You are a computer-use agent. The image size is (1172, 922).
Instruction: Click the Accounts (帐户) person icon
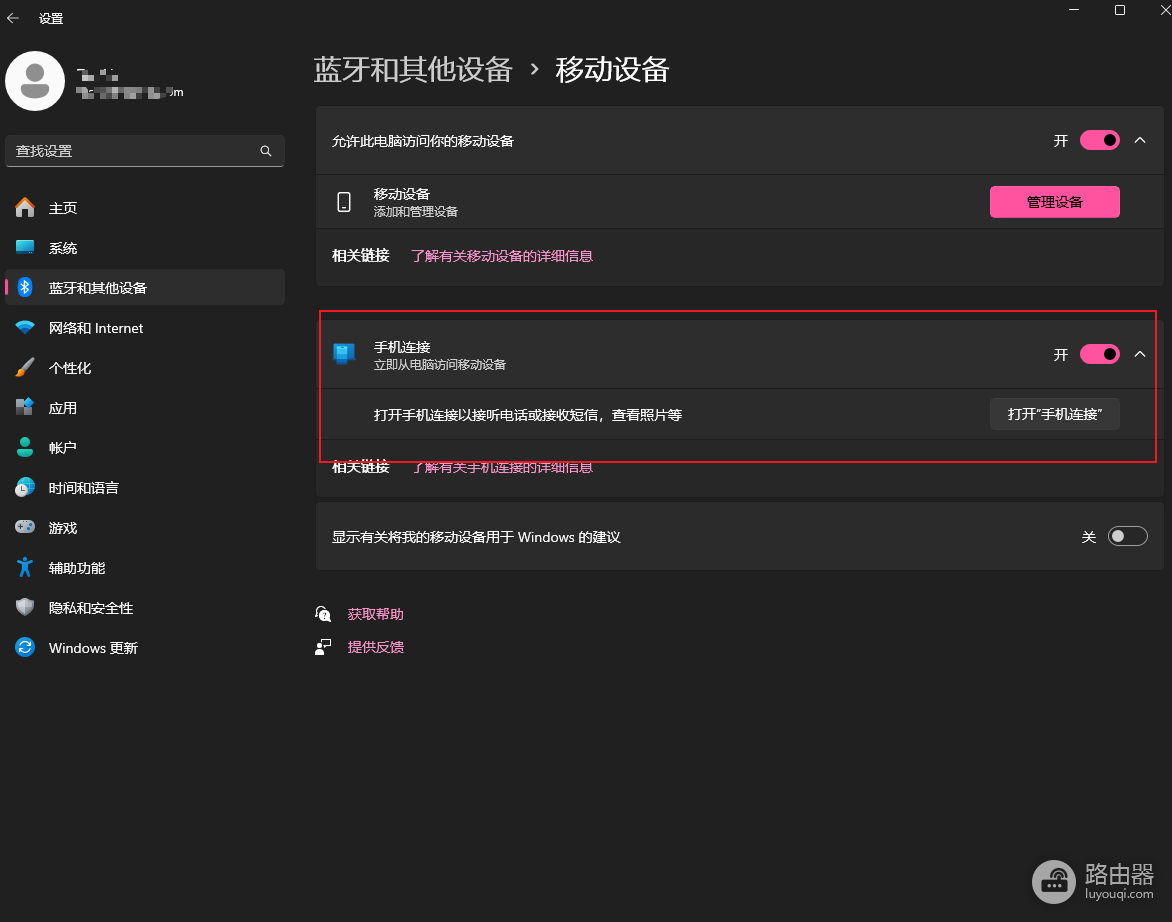click(25, 448)
